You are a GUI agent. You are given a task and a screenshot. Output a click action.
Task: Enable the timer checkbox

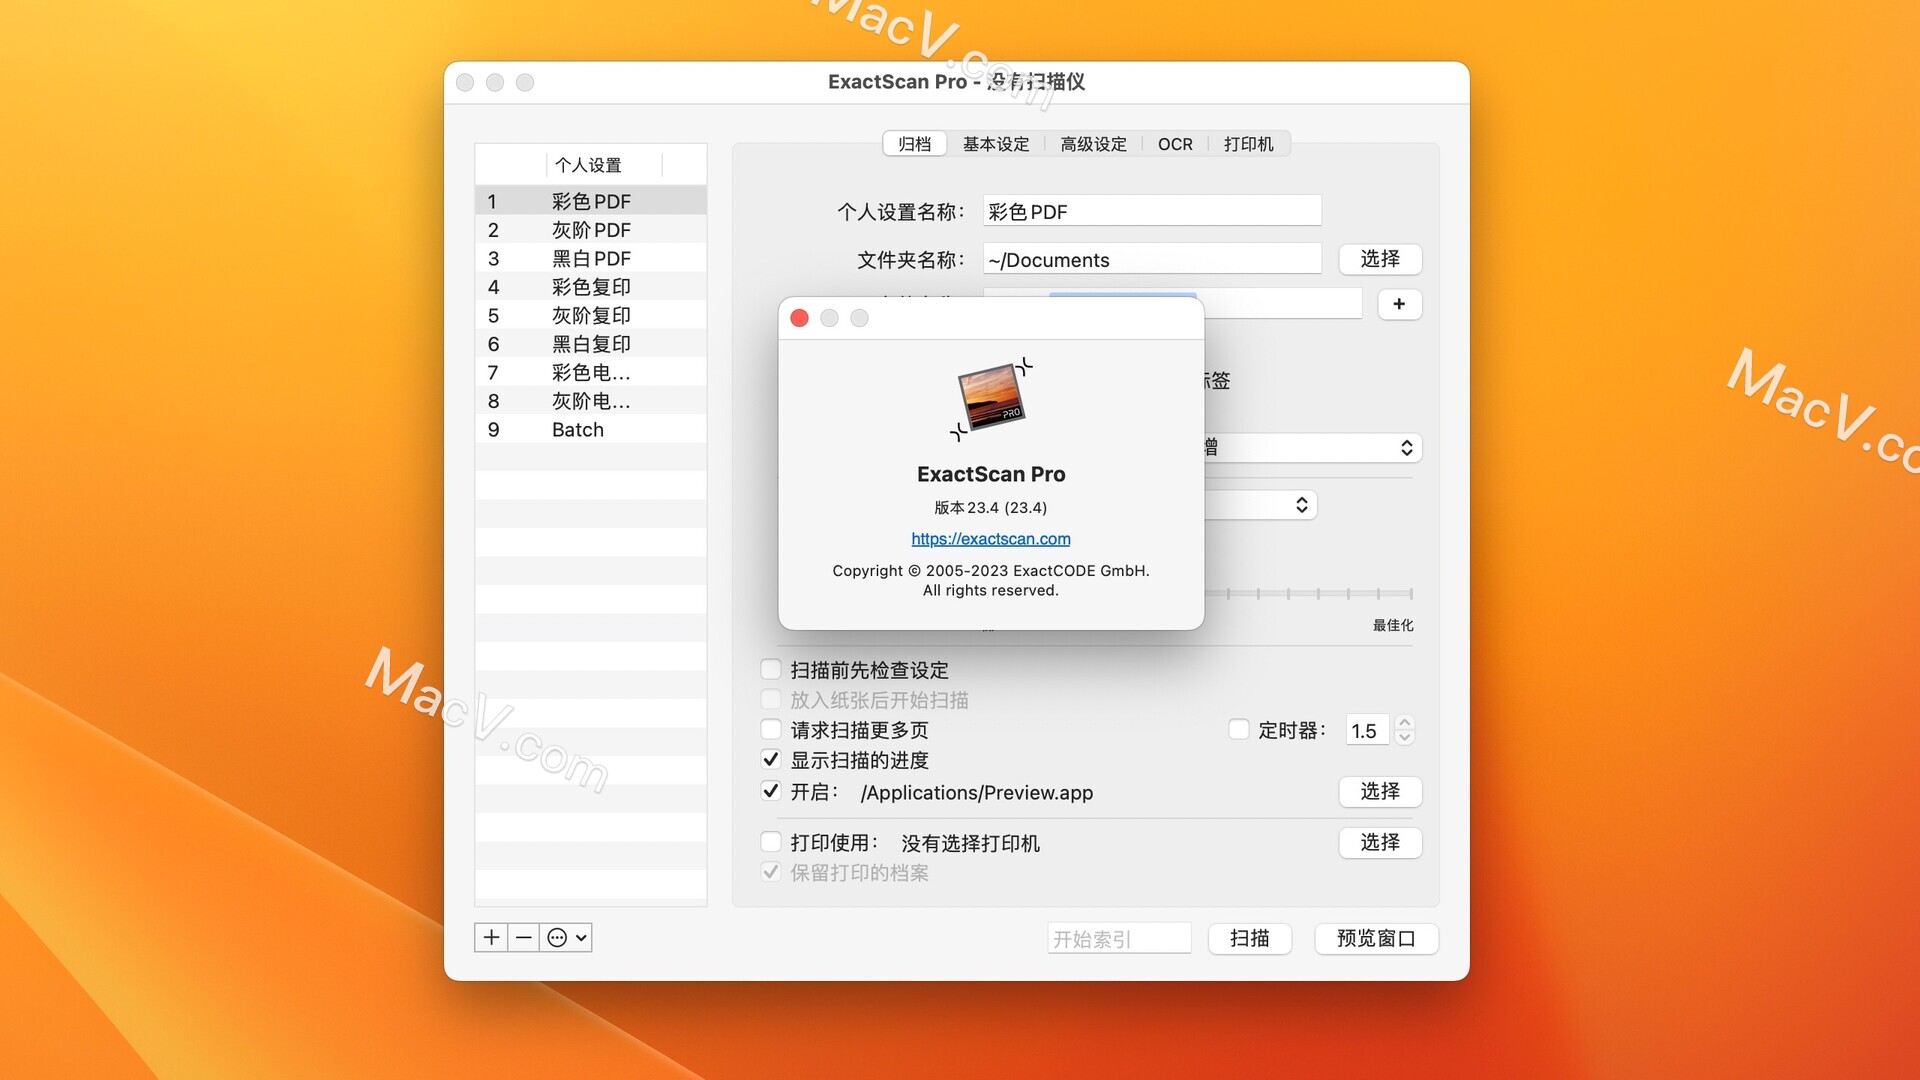1238,729
